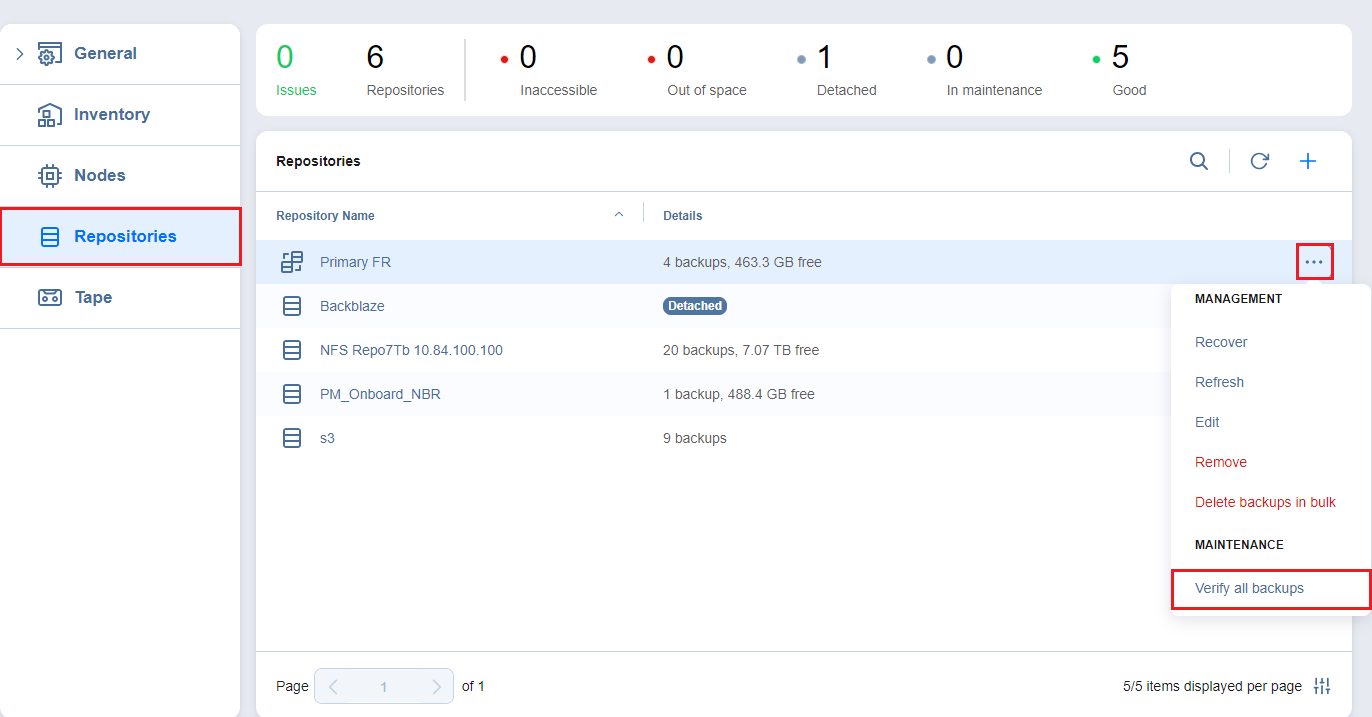Click the plus icon to add a repository

[x=1308, y=160]
